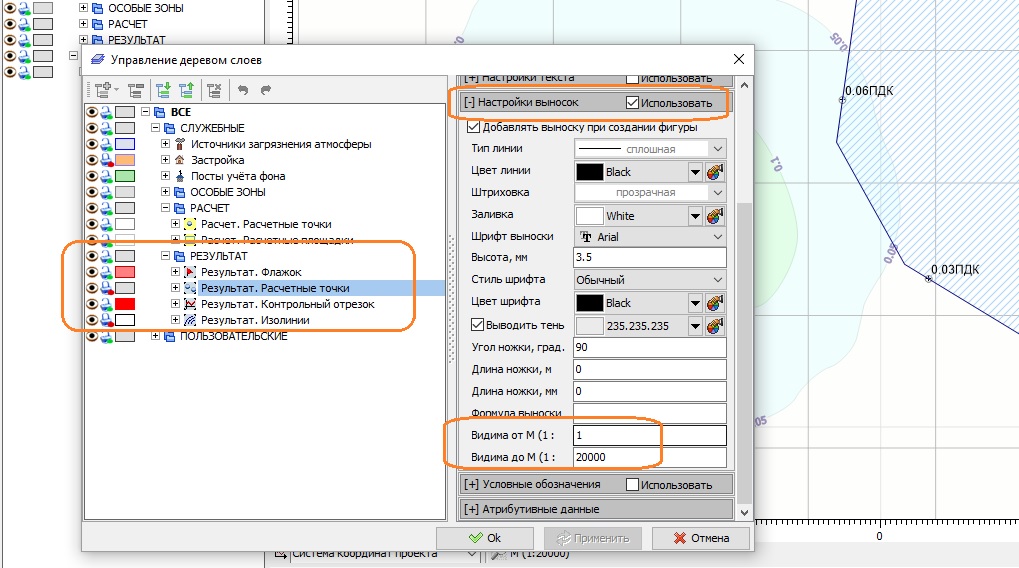Click the Отмена button
The image size is (1019, 568).
pyautogui.click(x=701, y=538)
